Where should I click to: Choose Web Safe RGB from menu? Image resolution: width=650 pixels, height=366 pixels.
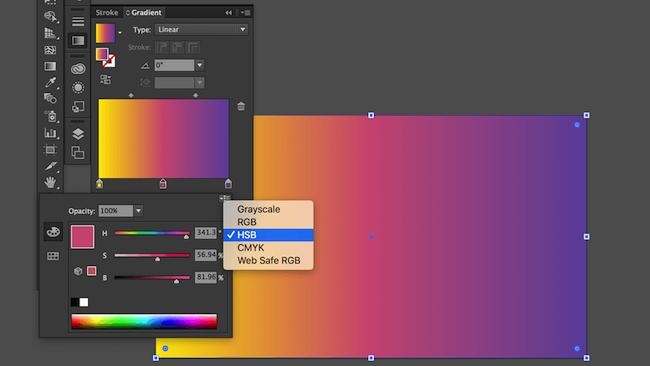268,261
